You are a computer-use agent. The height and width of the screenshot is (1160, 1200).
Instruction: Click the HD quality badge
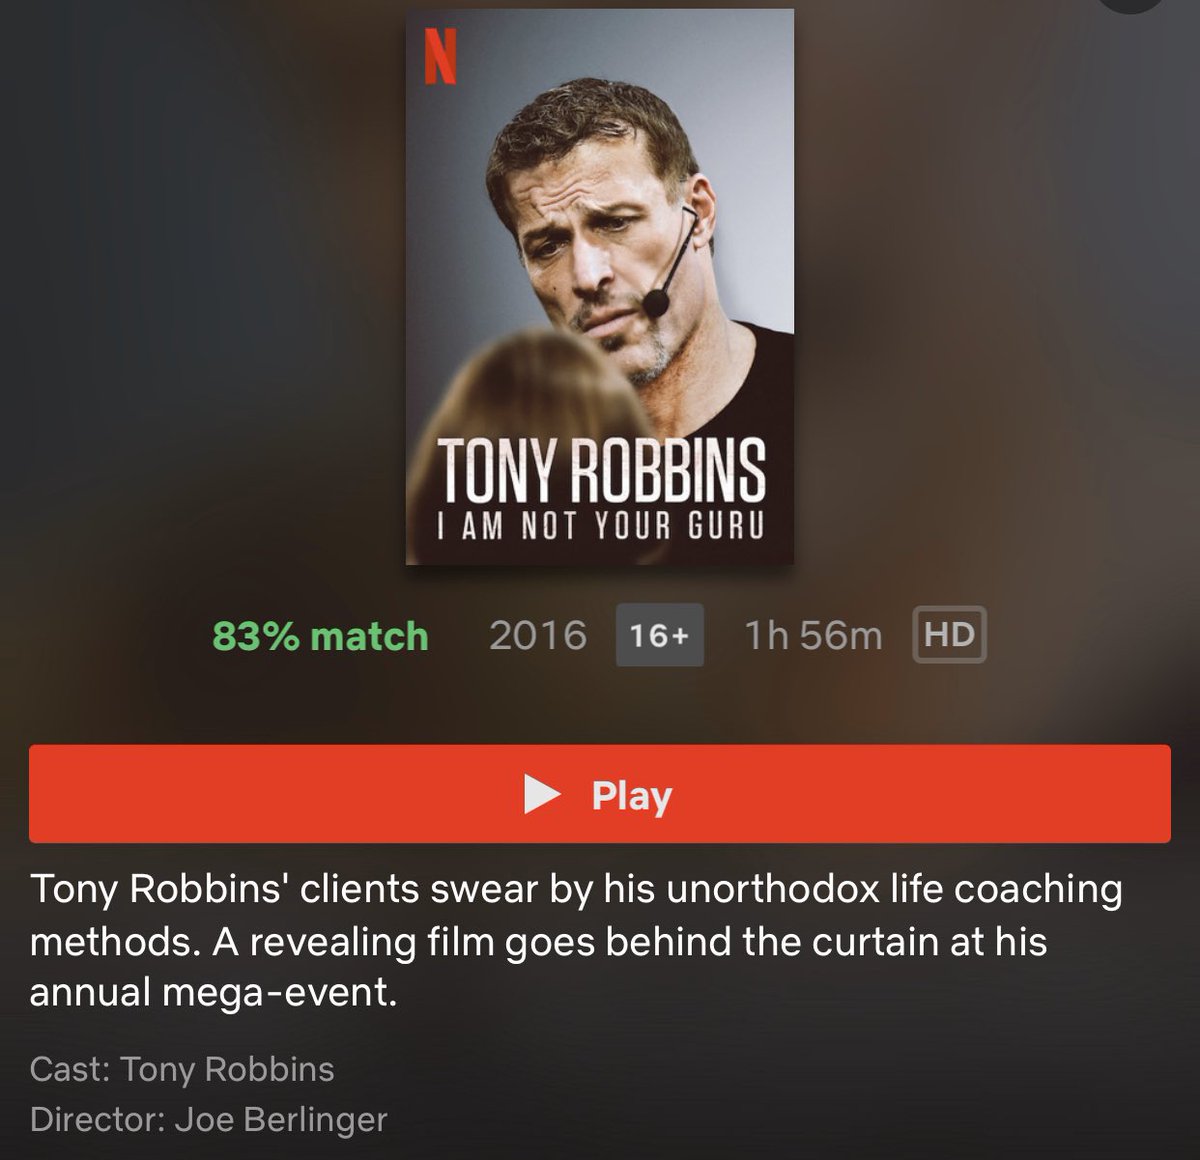click(949, 635)
